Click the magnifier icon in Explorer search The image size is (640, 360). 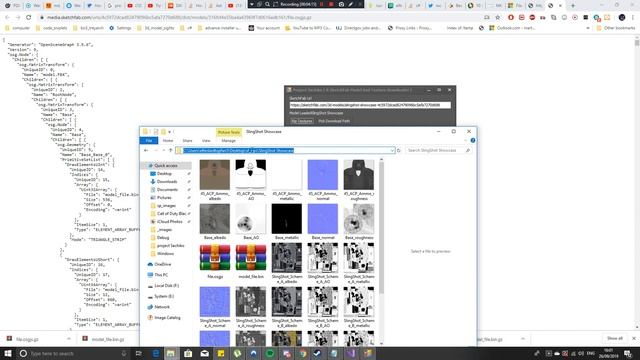click(468, 151)
